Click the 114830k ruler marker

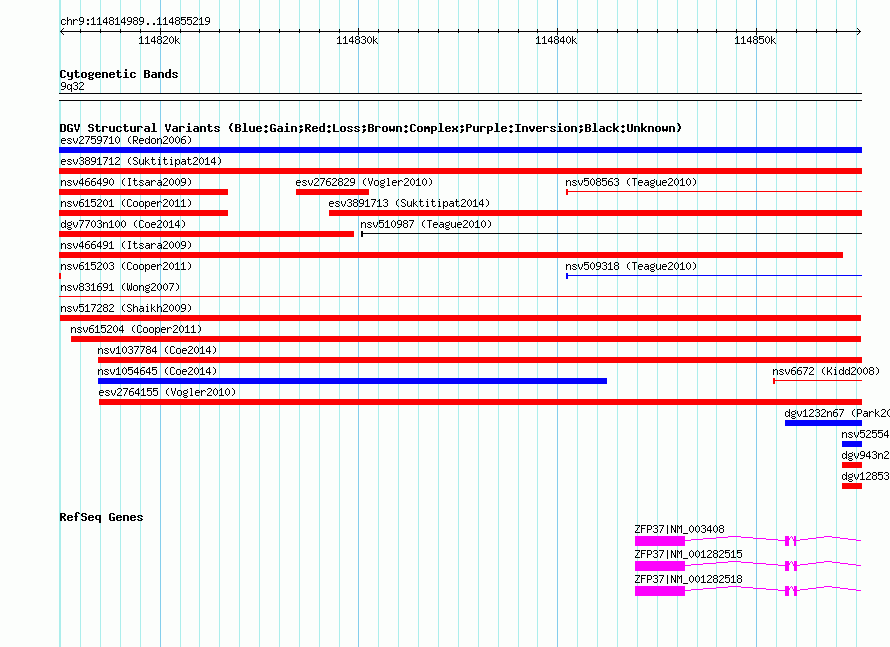click(357, 40)
